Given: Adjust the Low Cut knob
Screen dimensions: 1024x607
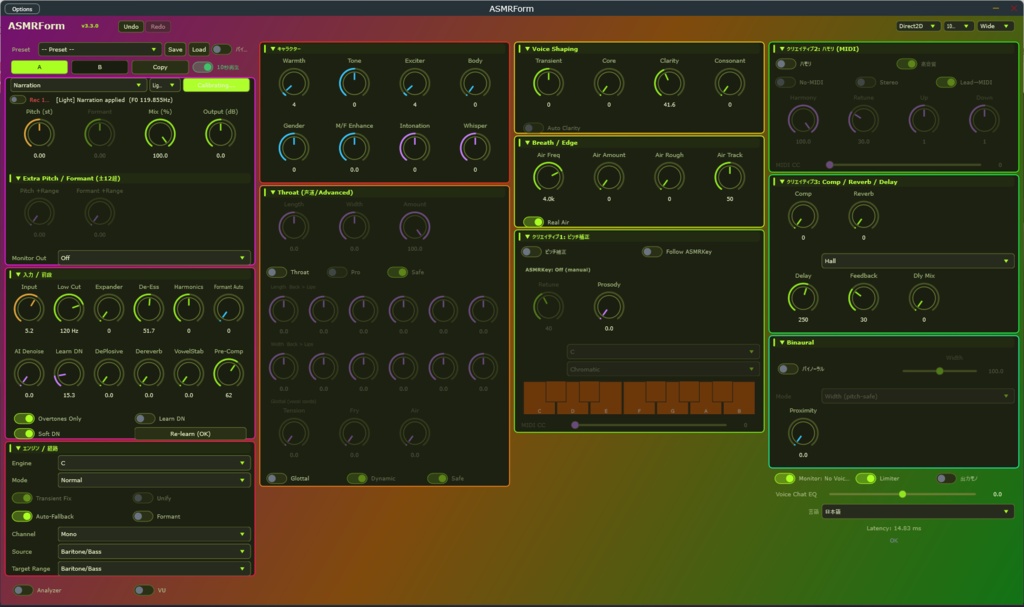Looking at the screenshot, I should (x=69, y=308).
